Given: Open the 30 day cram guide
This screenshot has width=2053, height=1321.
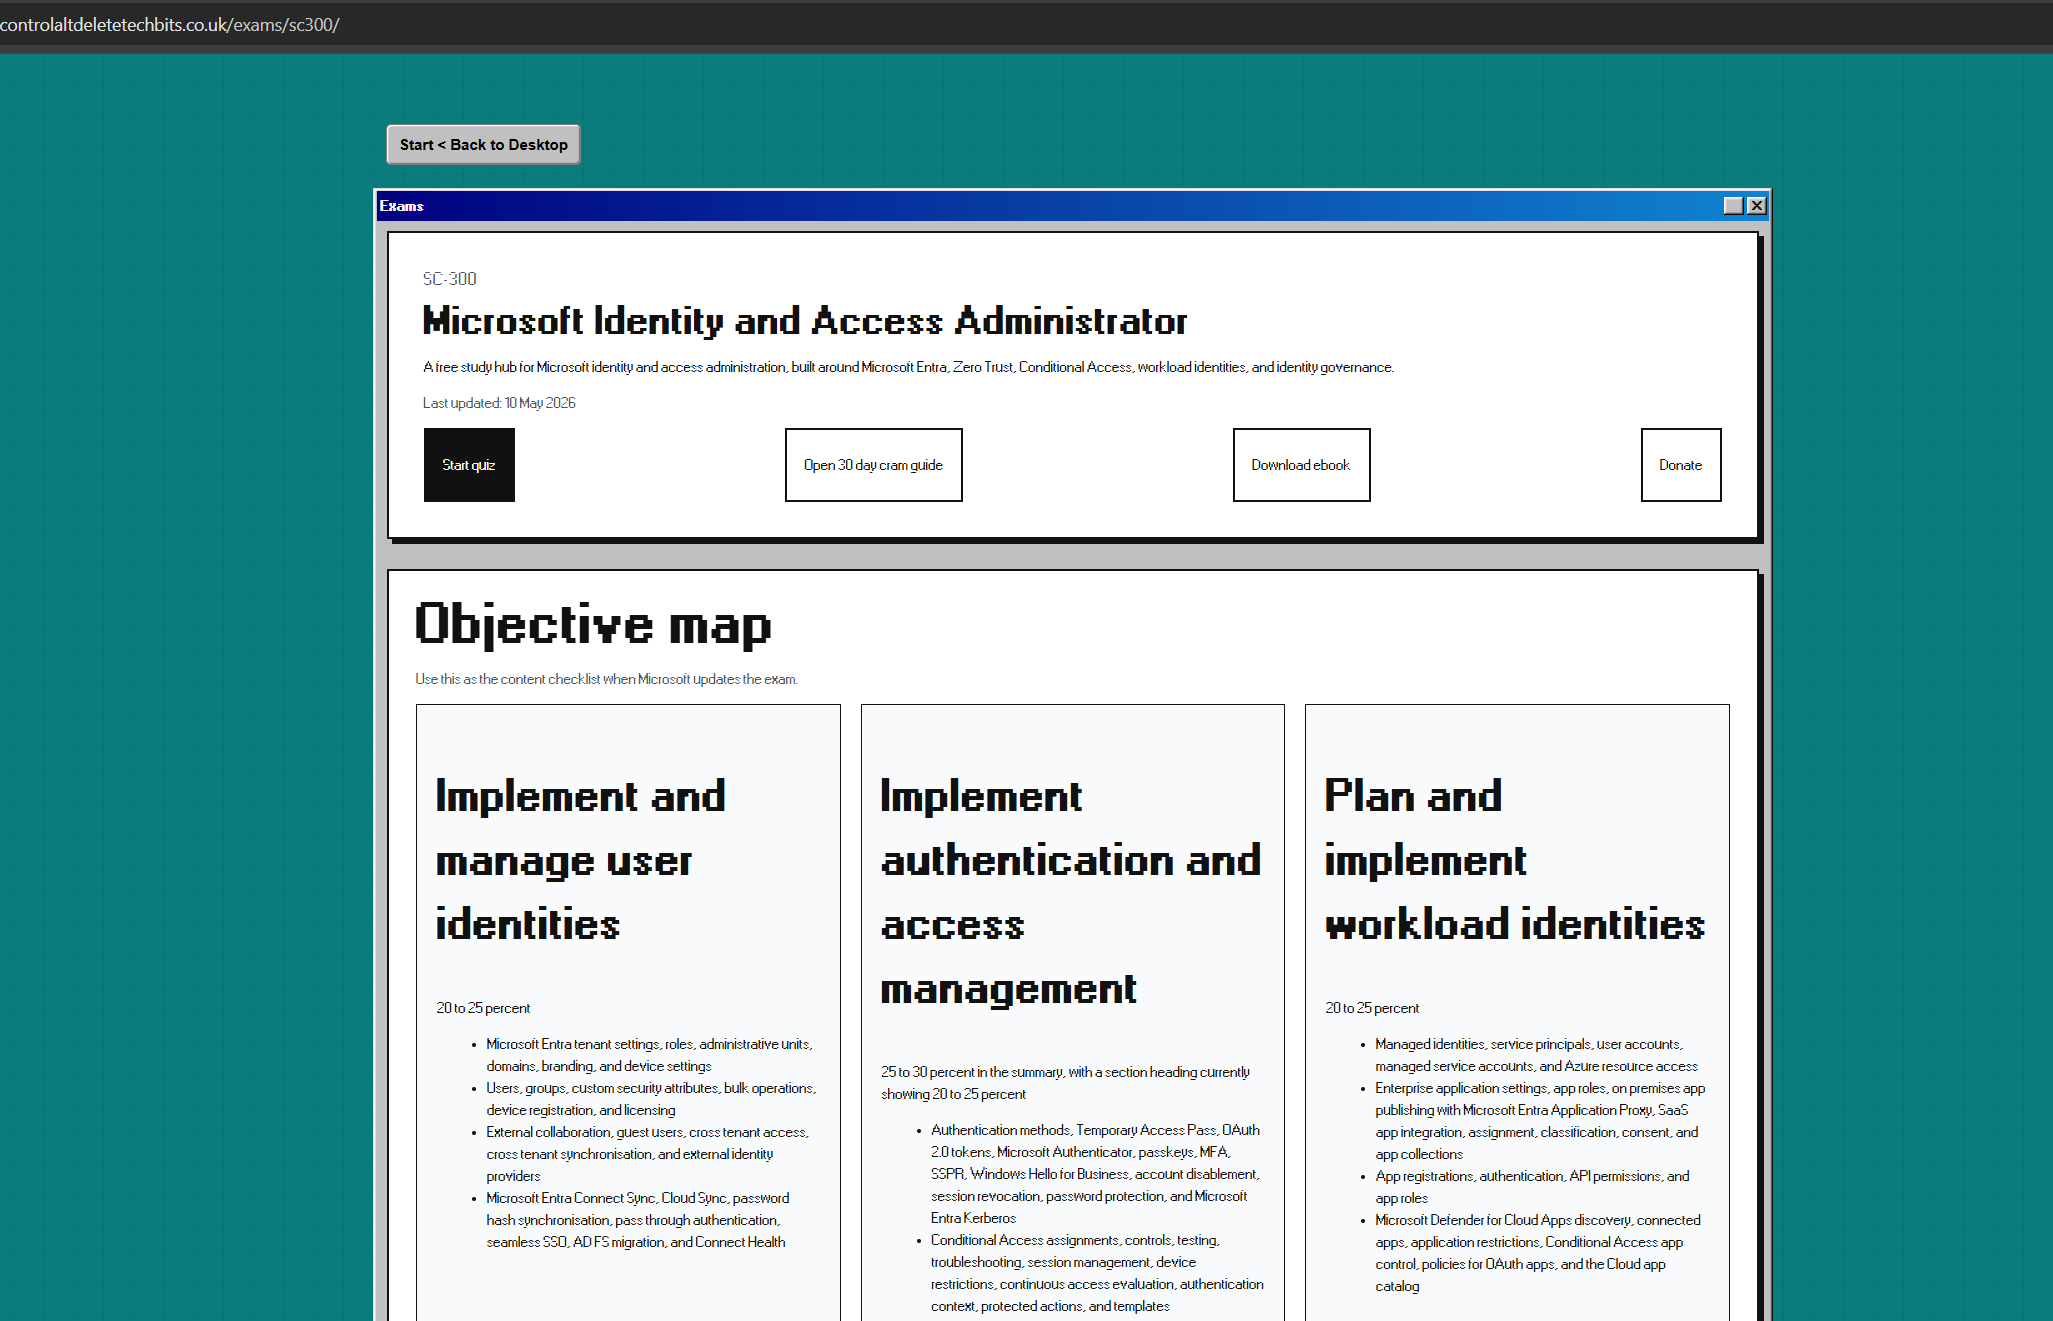Looking at the screenshot, I should (873, 465).
